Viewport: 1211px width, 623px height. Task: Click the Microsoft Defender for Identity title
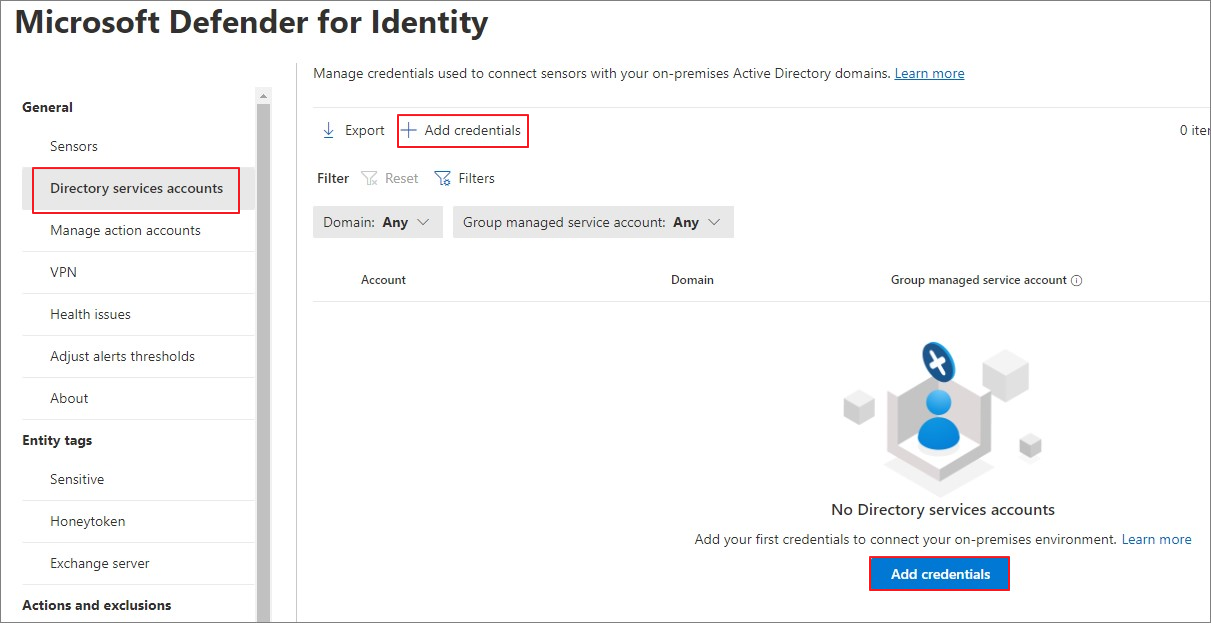(x=252, y=22)
